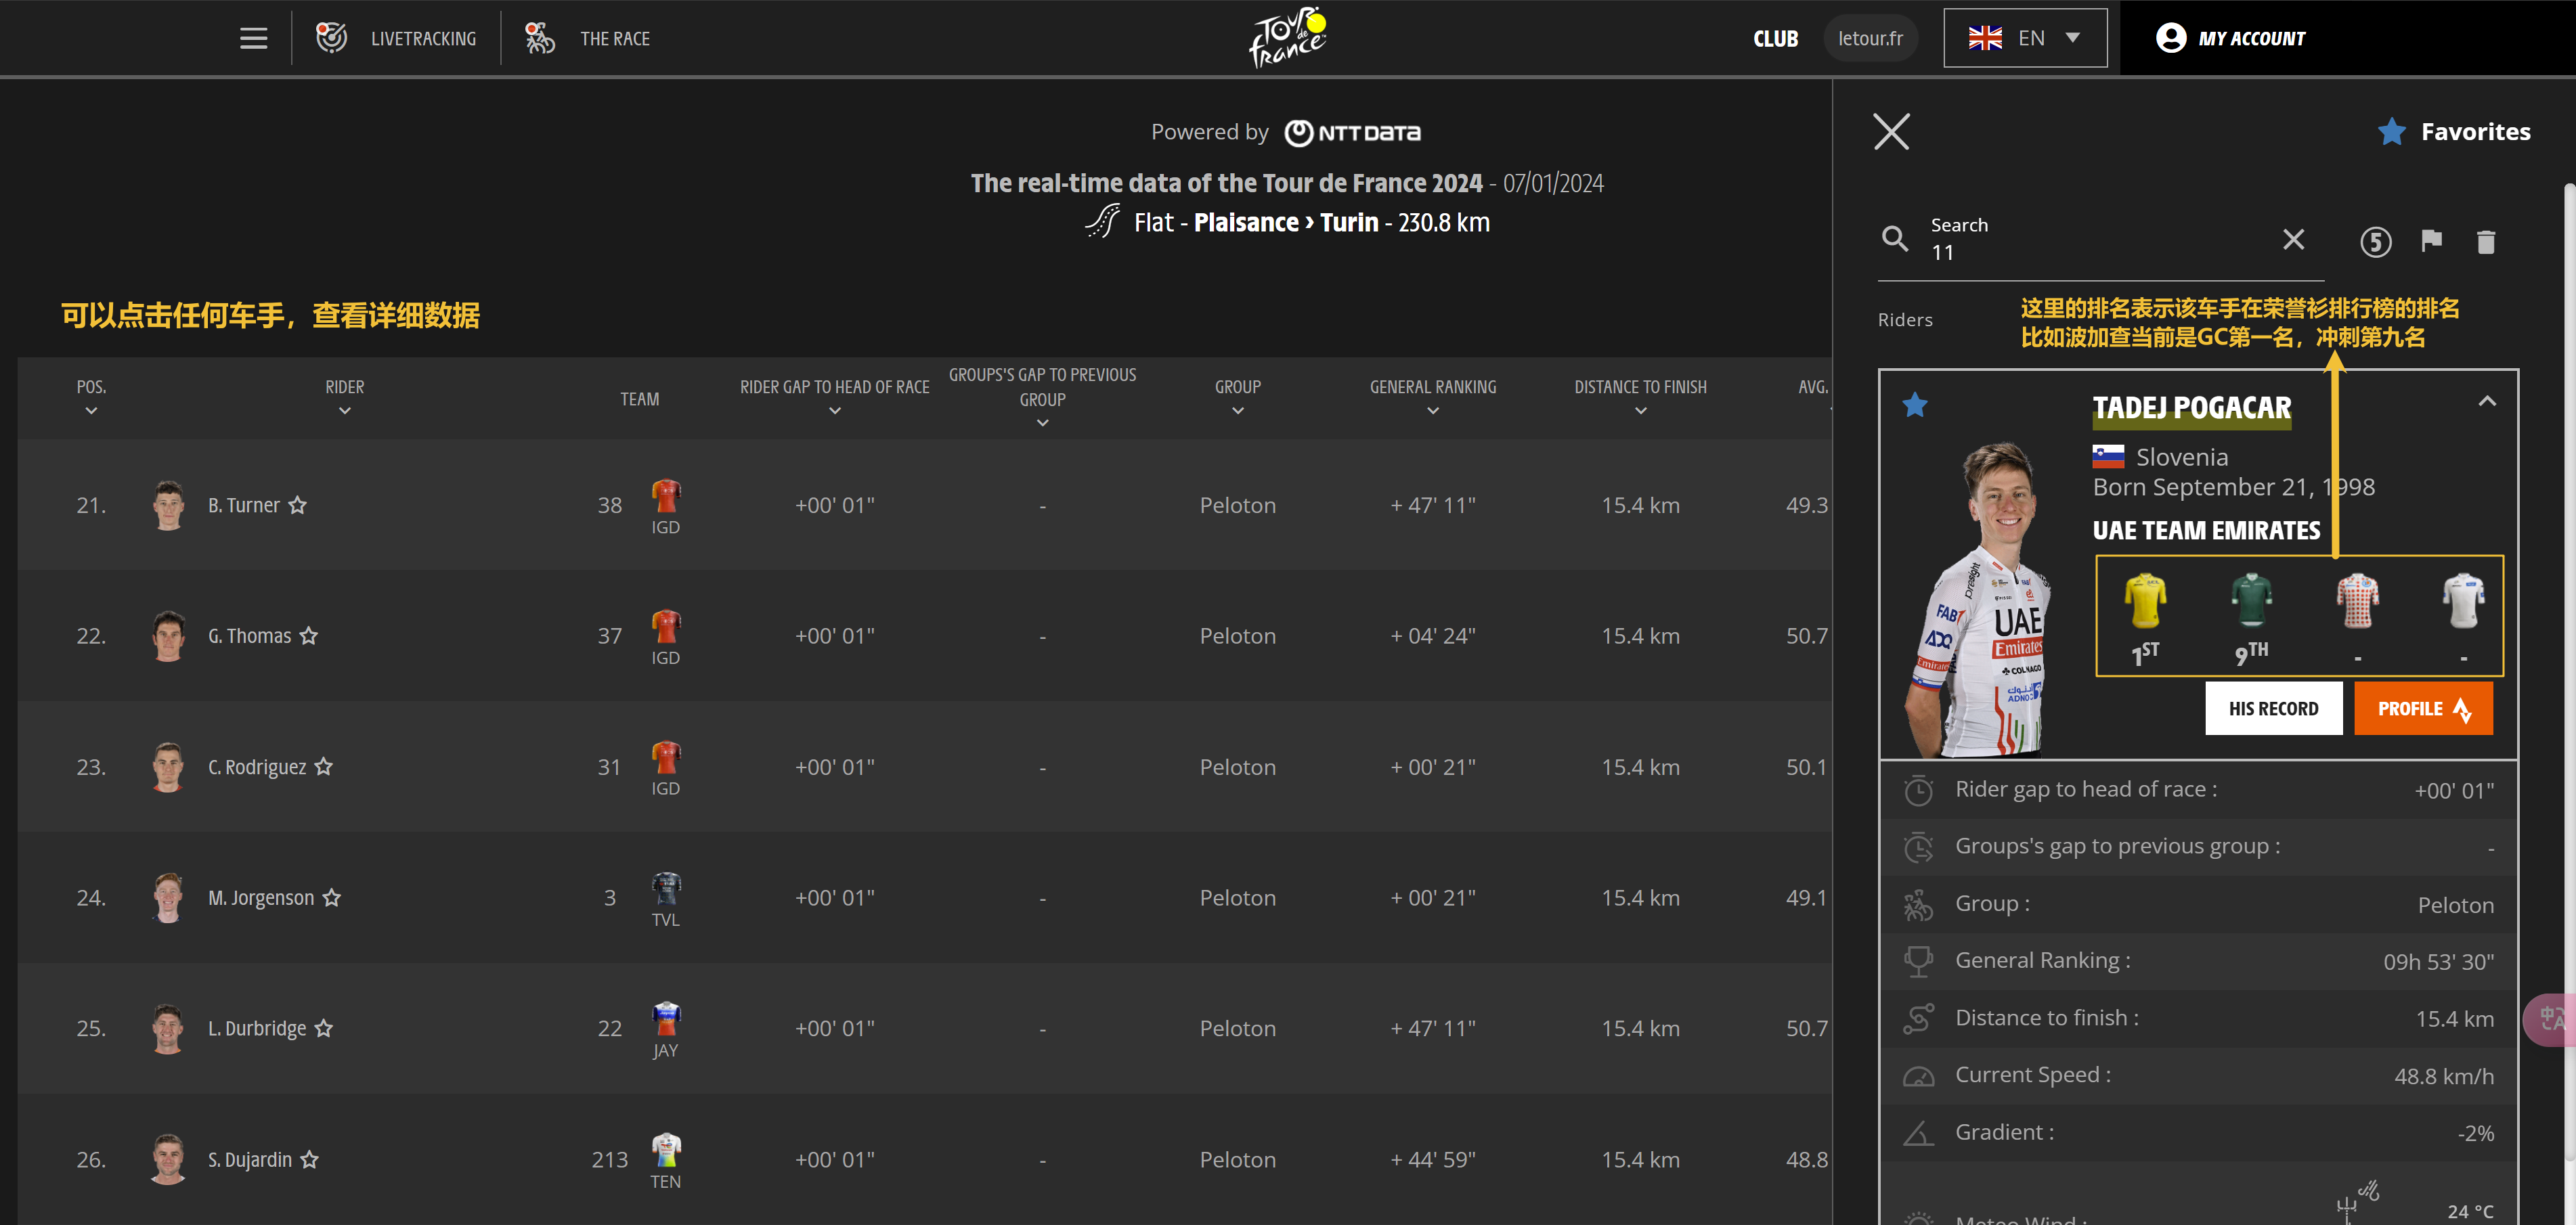Click the NTT Data logo
Screen dimensions: 2576x1225
(x=1352, y=132)
